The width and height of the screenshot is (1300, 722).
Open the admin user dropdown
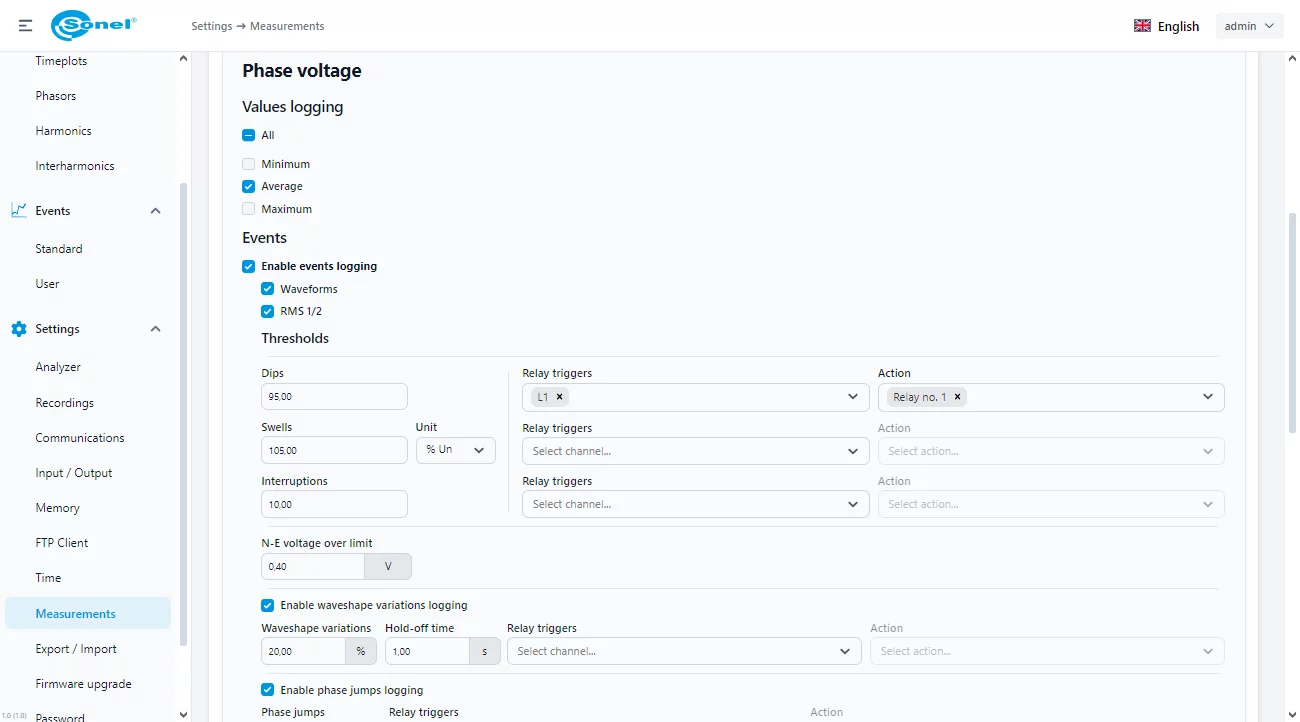(x=1249, y=26)
